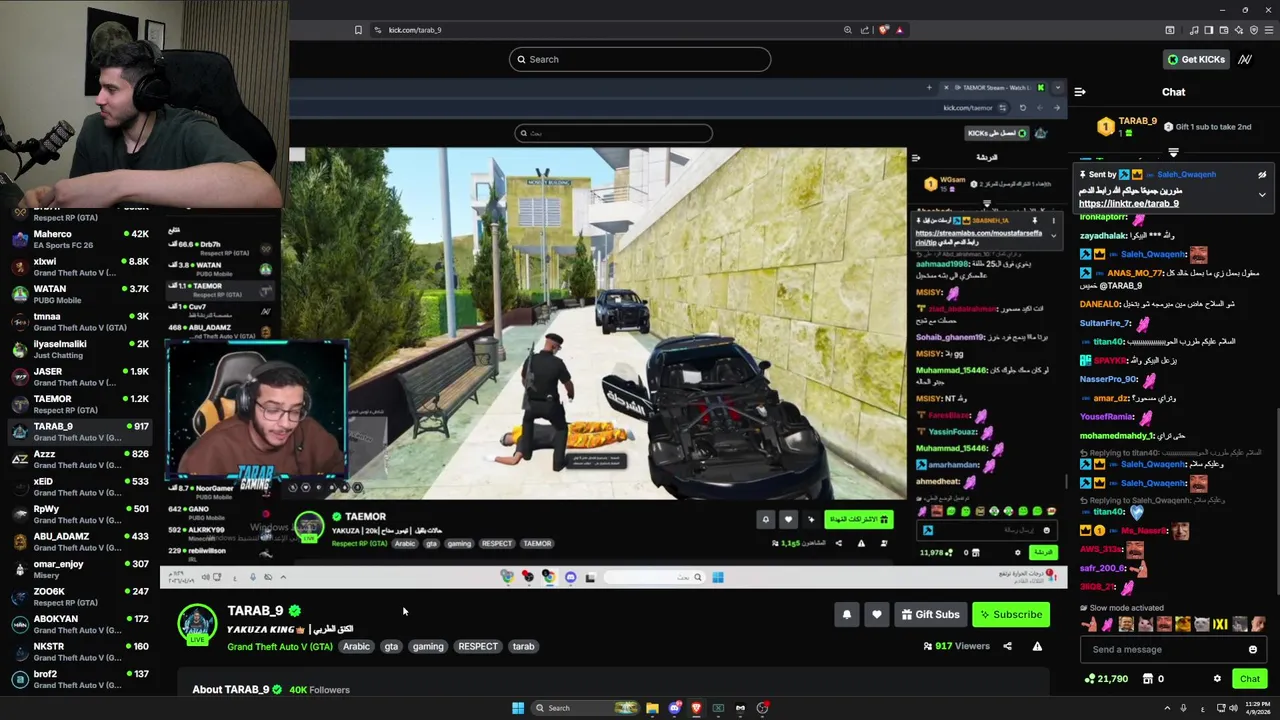Open ZOO6K channel in the sidebar

80,596
